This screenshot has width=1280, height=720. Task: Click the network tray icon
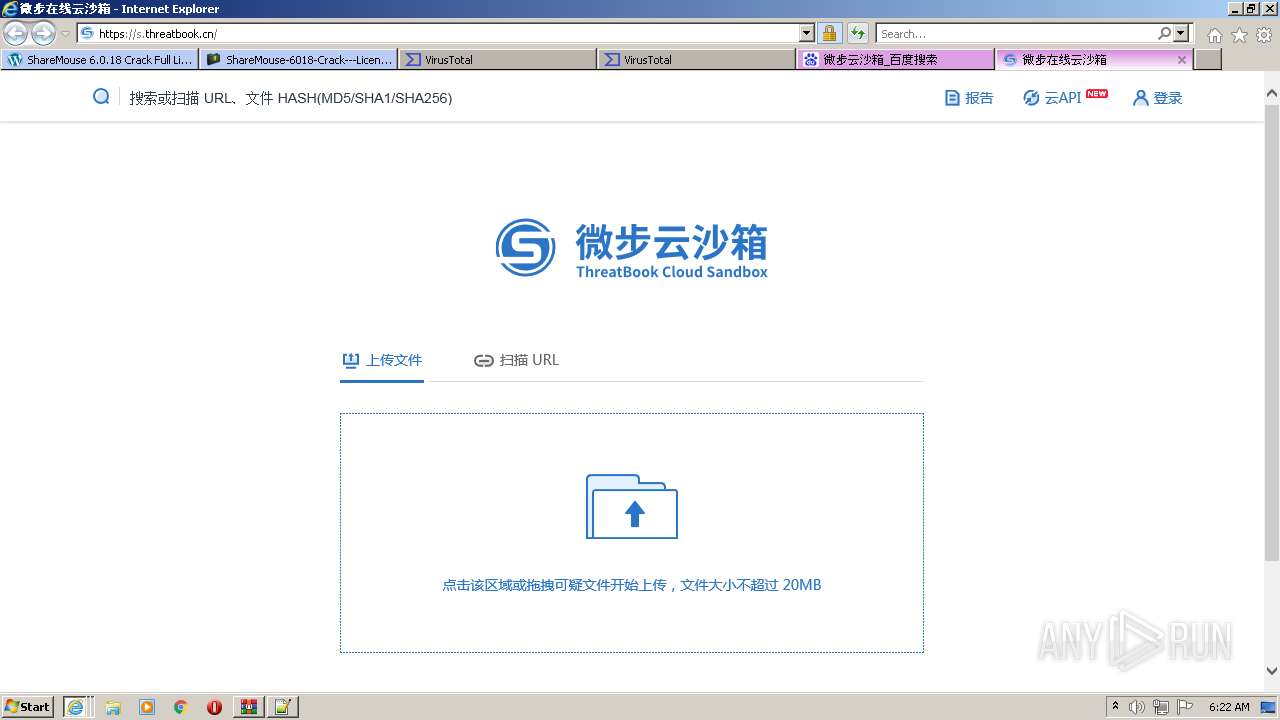pyautogui.click(x=1162, y=707)
